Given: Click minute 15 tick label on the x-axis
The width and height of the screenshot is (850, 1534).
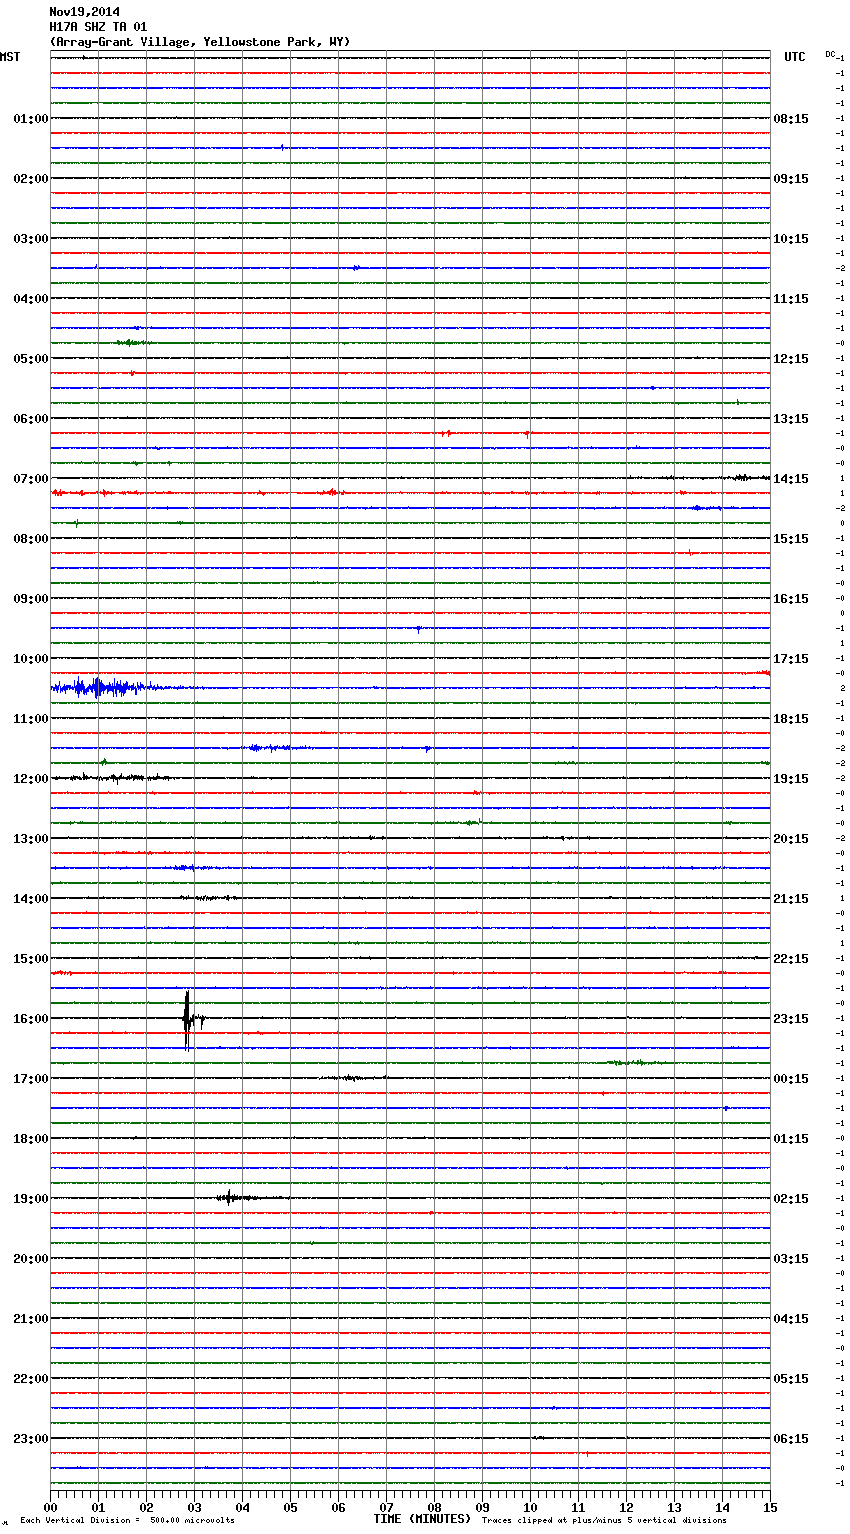Looking at the screenshot, I should (x=770, y=1507).
